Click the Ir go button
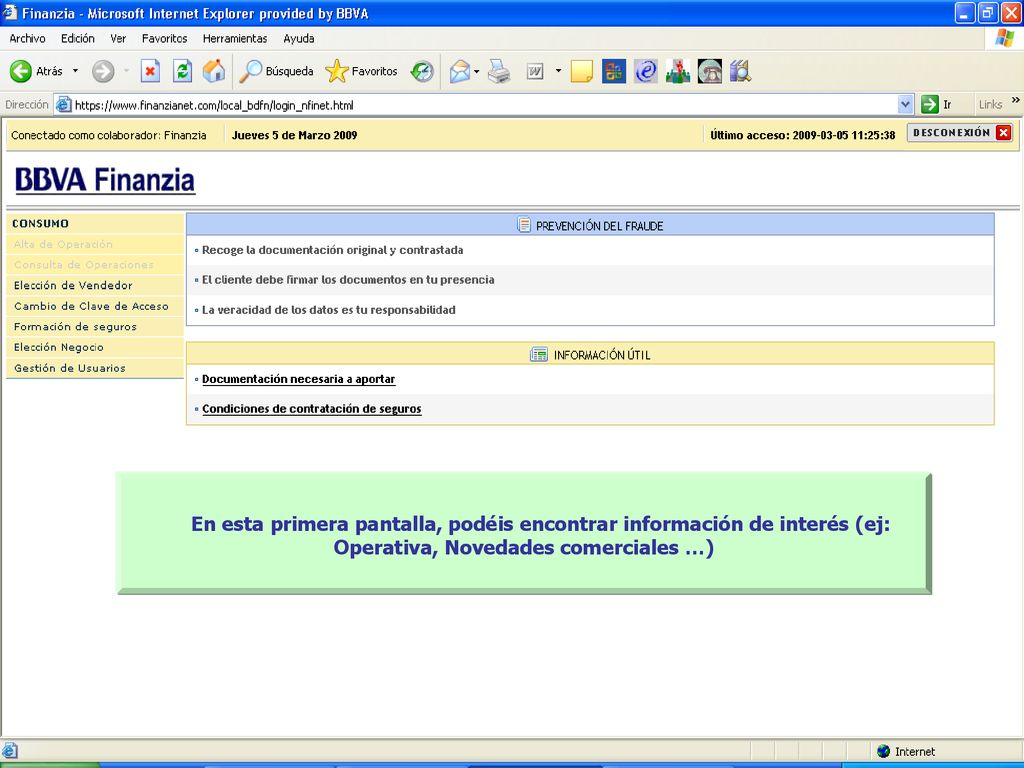This screenshot has height=768, width=1024. click(936, 104)
